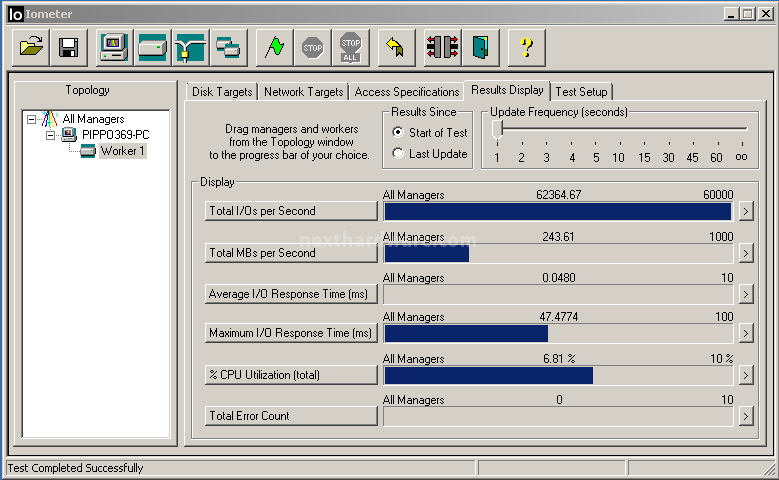Click the 60 mark on frequency scale
This screenshot has height=480, width=779.
[x=716, y=158]
